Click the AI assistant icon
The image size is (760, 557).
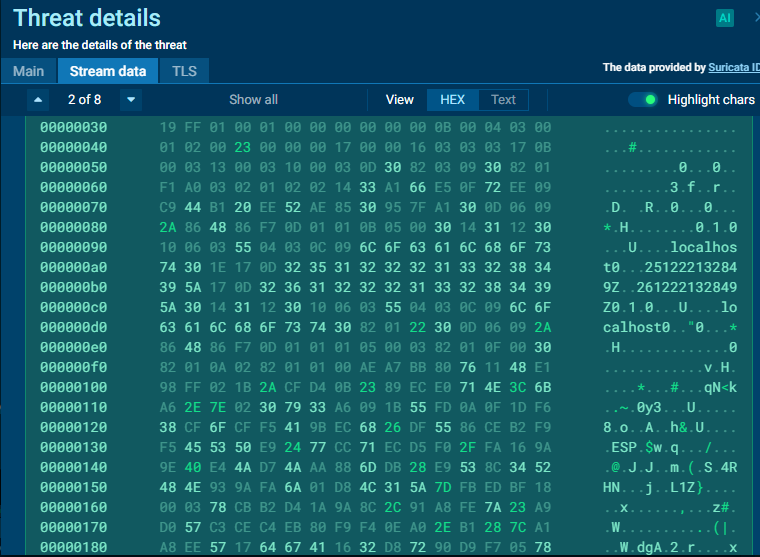click(x=725, y=18)
